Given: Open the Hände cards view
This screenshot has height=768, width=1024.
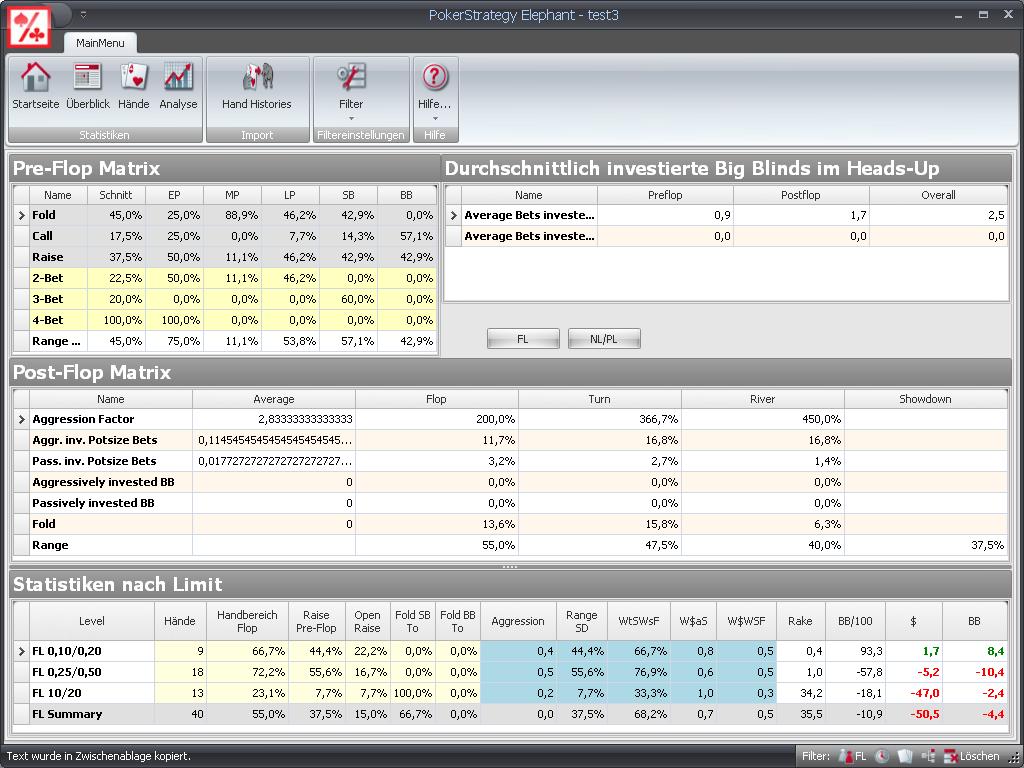Looking at the screenshot, I should [x=134, y=86].
